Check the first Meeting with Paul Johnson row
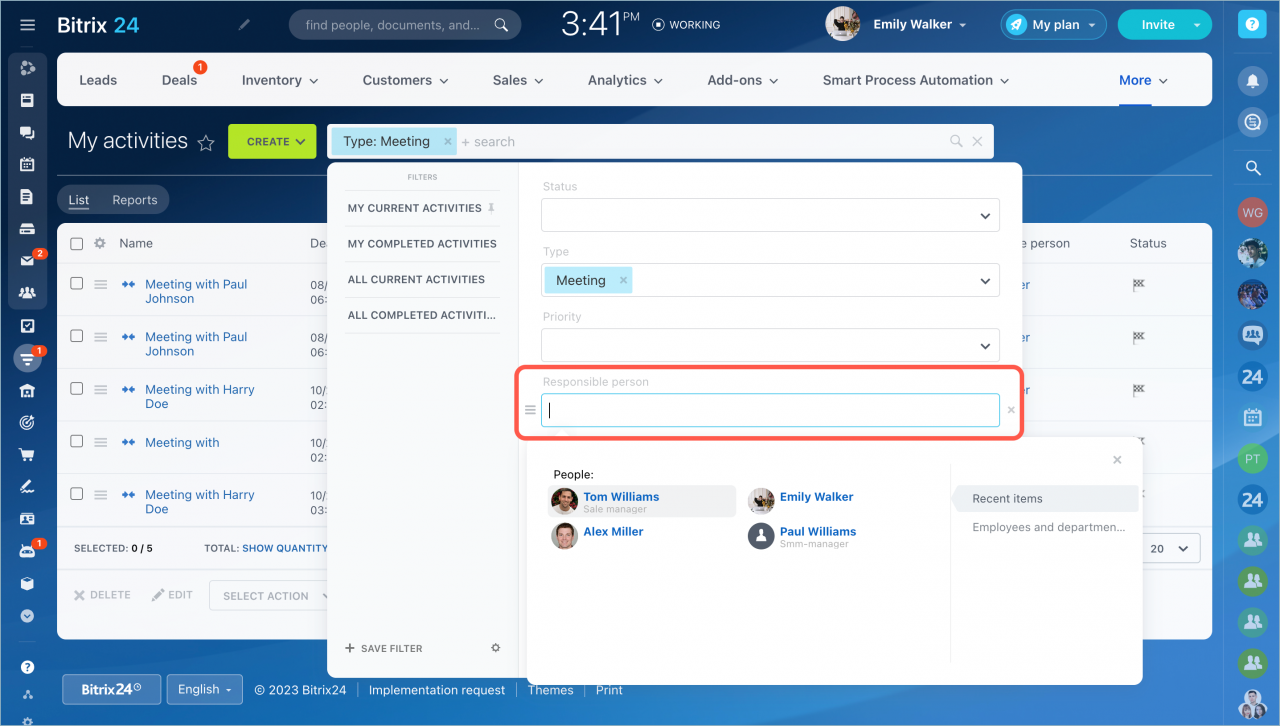This screenshot has width=1280, height=726. [76, 284]
